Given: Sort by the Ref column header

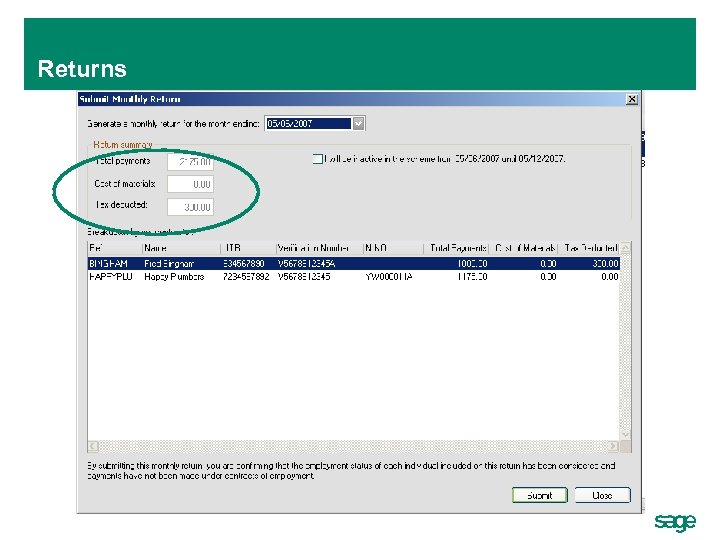Looking at the screenshot, I should coord(115,248).
